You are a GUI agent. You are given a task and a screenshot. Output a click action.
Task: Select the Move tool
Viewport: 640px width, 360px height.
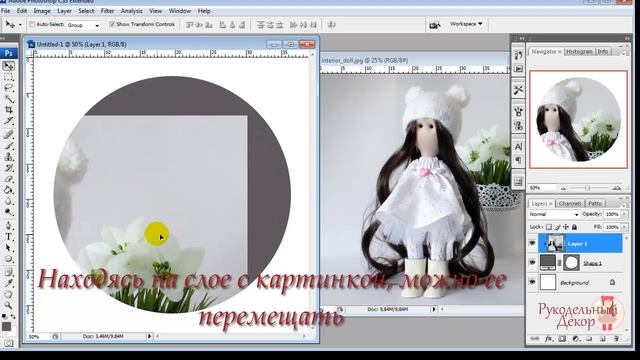9,66
